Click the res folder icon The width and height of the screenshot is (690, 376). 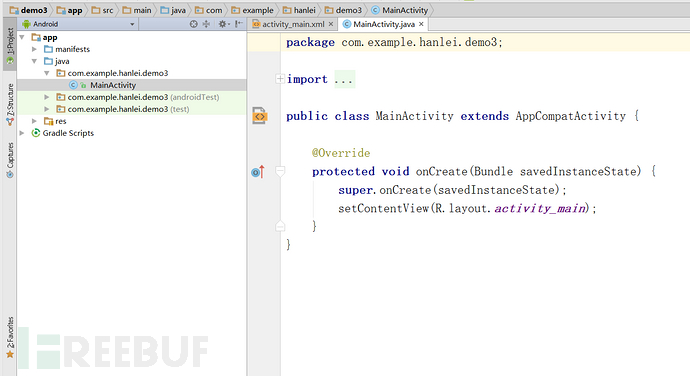coord(48,121)
